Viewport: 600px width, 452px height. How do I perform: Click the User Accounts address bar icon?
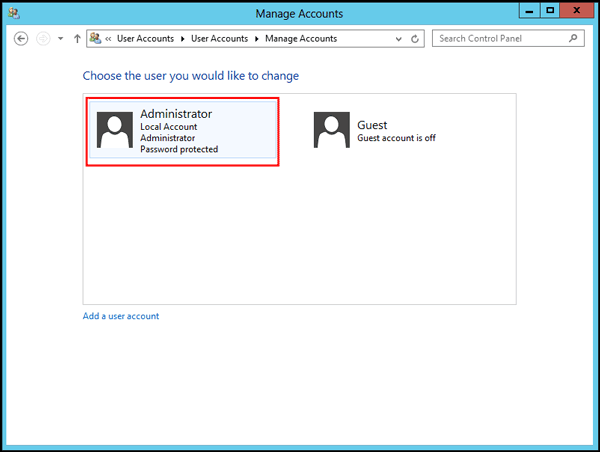(x=95, y=38)
